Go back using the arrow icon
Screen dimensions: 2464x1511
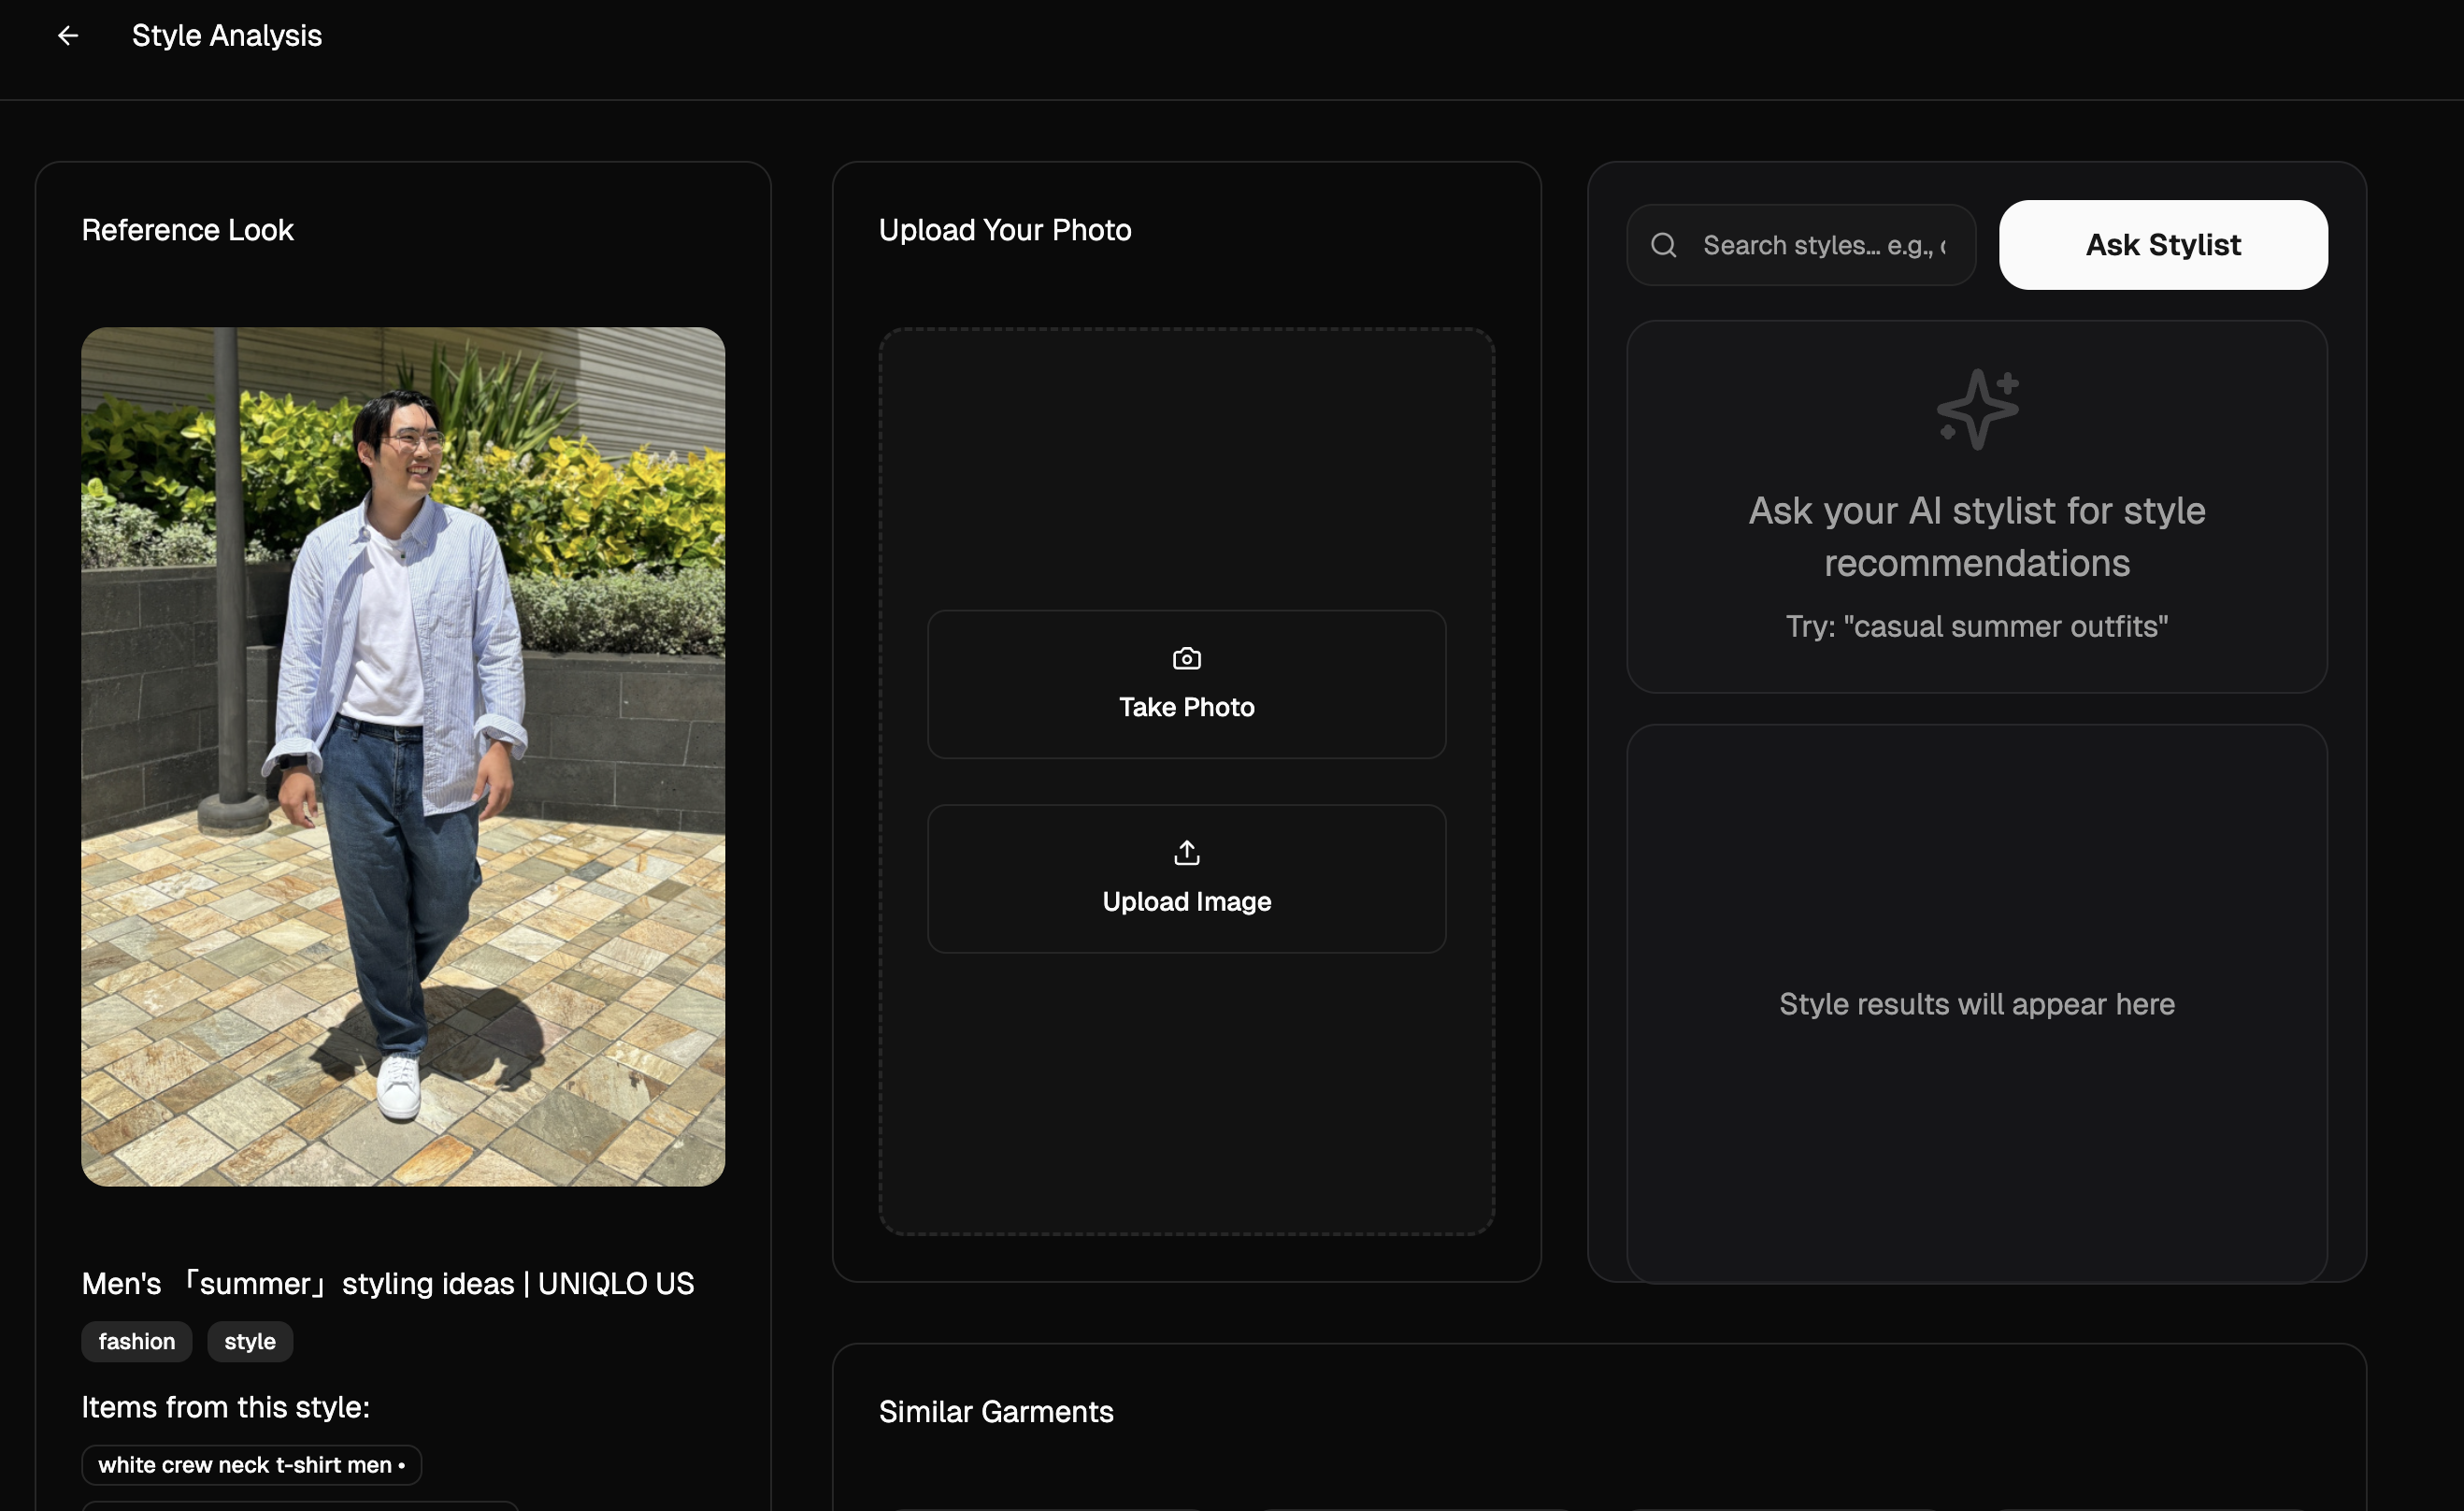(x=67, y=36)
